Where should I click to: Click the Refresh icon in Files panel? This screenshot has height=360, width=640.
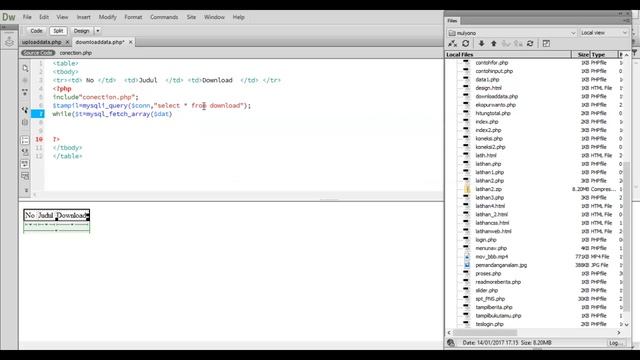click(465, 43)
